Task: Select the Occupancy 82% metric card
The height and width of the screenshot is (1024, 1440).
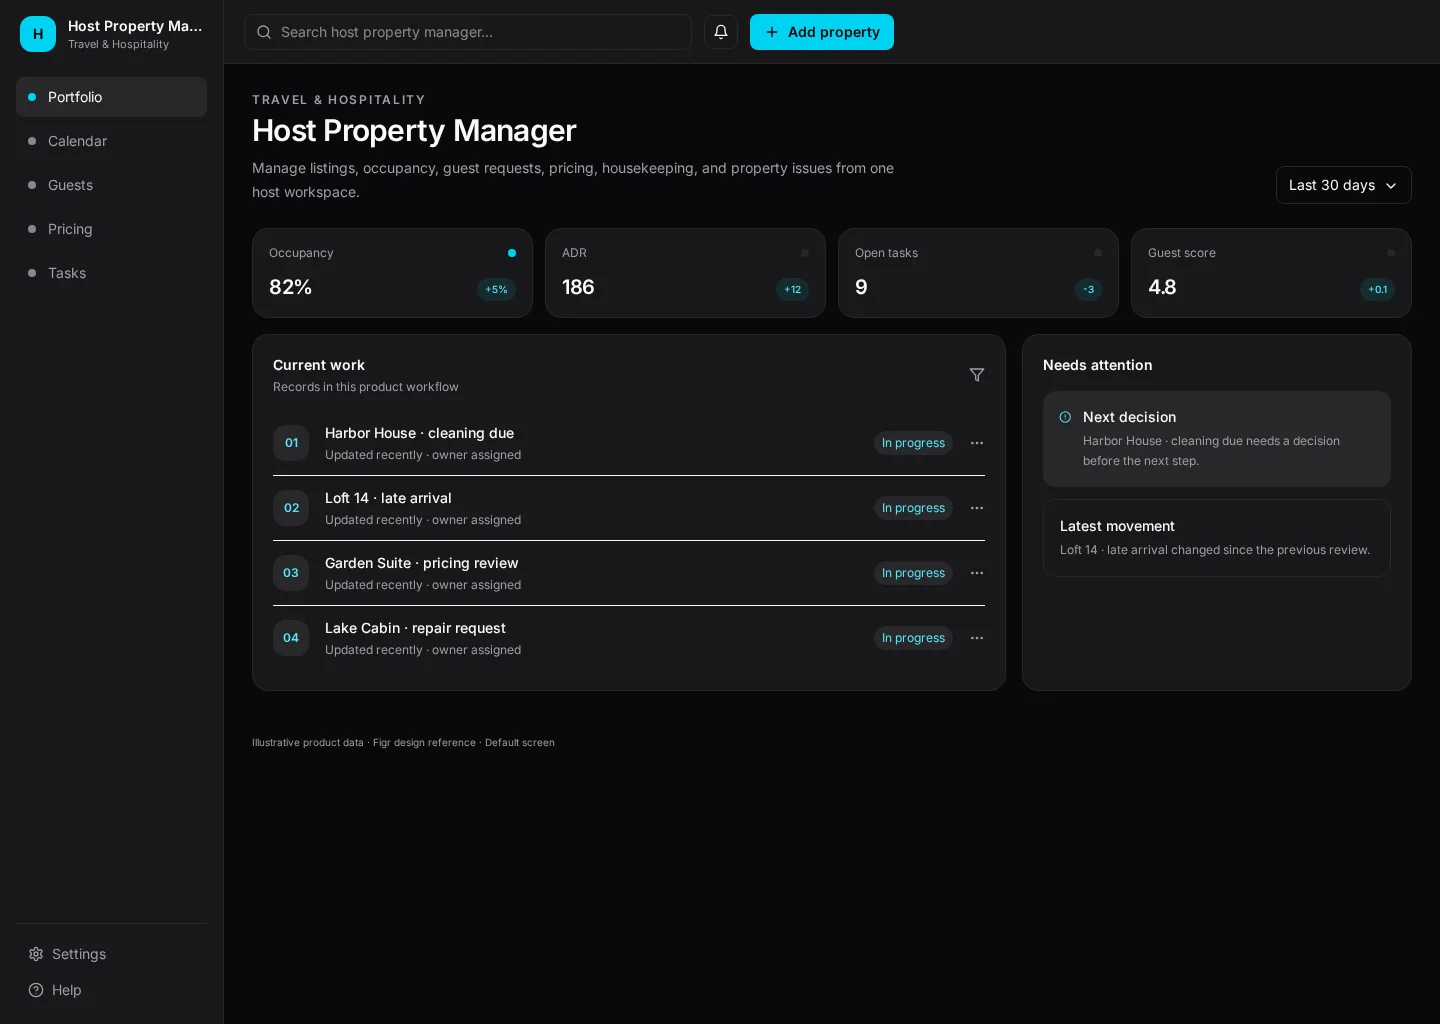Action: click(392, 273)
